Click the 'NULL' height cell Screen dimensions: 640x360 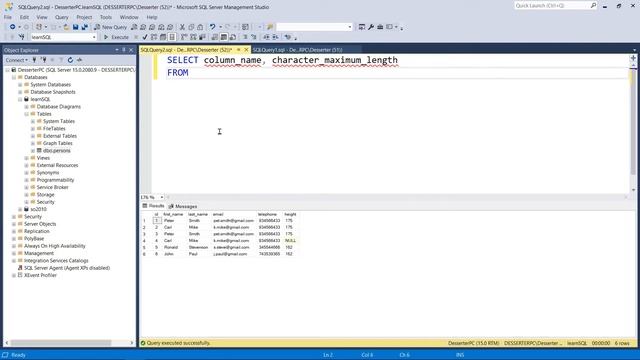(x=290, y=241)
